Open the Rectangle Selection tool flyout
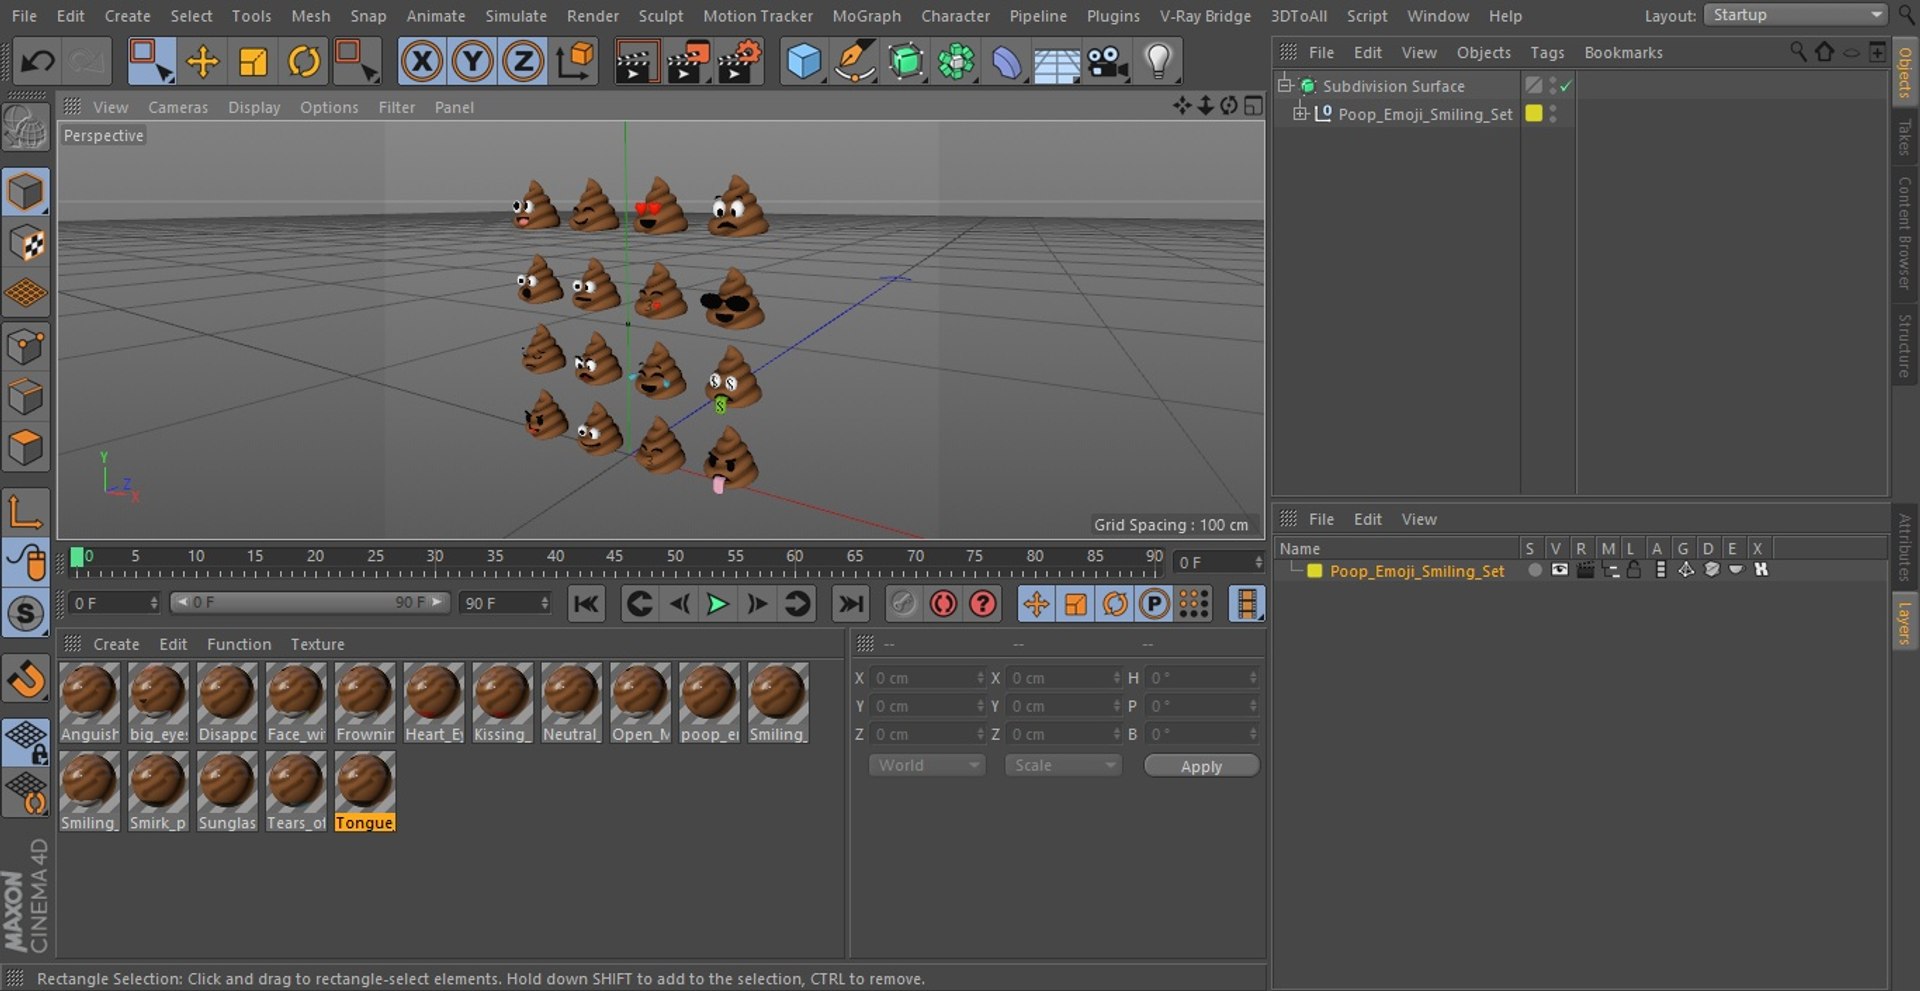Image resolution: width=1920 pixels, height=991 pixels. pos(151,62)
